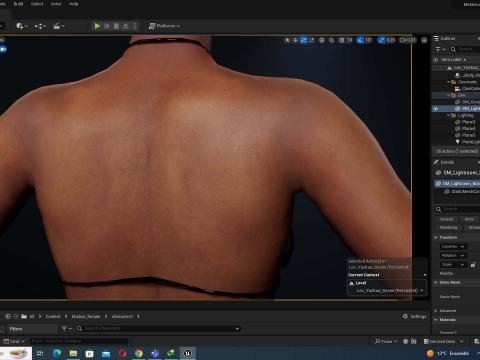This screenshot has width=480, height=360.
Task: Toggle surface snapping in viewport toolbar
Action: click(x=332, y=40)
